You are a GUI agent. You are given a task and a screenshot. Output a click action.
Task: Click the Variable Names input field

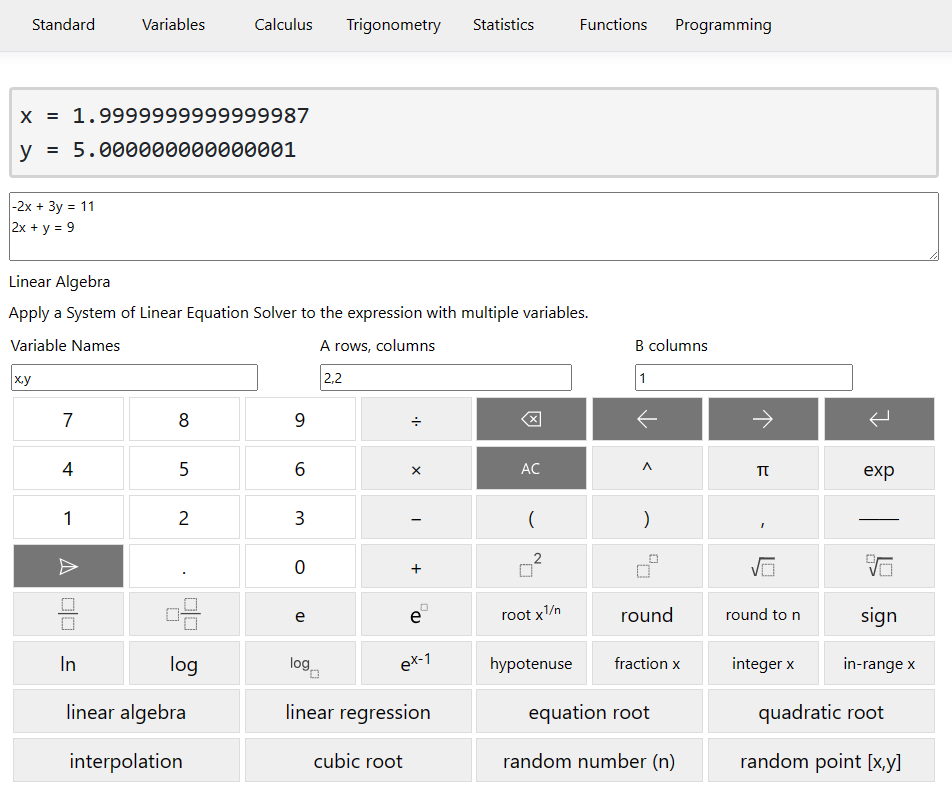(134, 377)
